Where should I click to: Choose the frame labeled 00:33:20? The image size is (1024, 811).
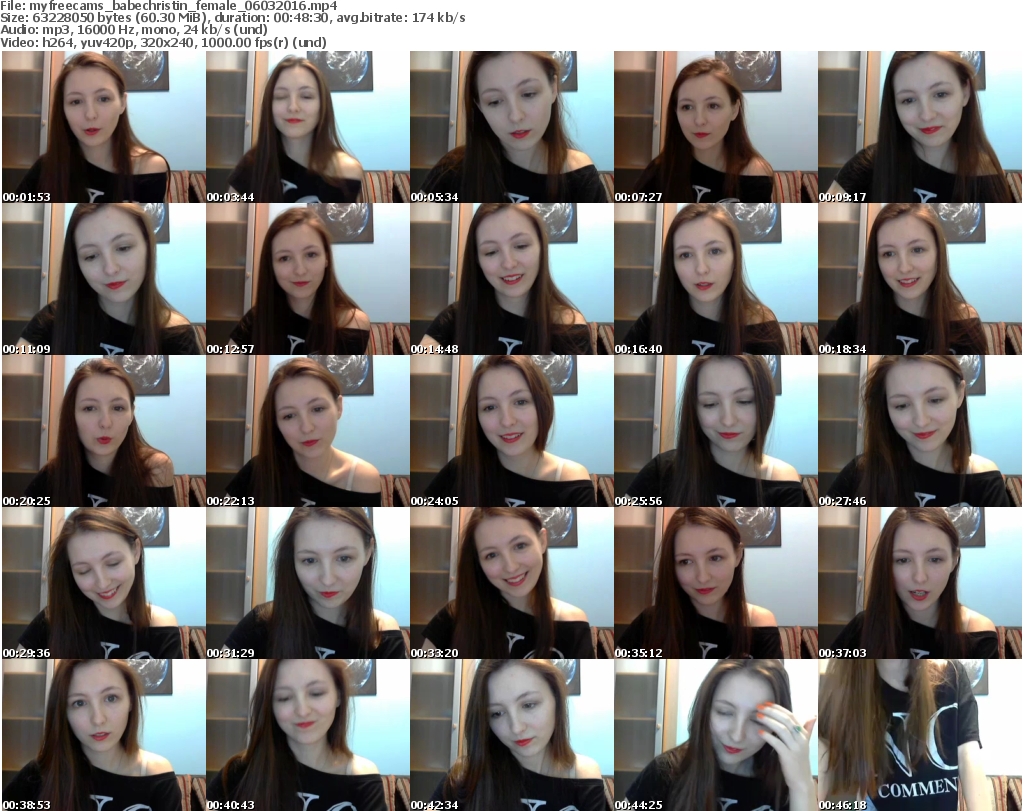click(x=511, y=583)
